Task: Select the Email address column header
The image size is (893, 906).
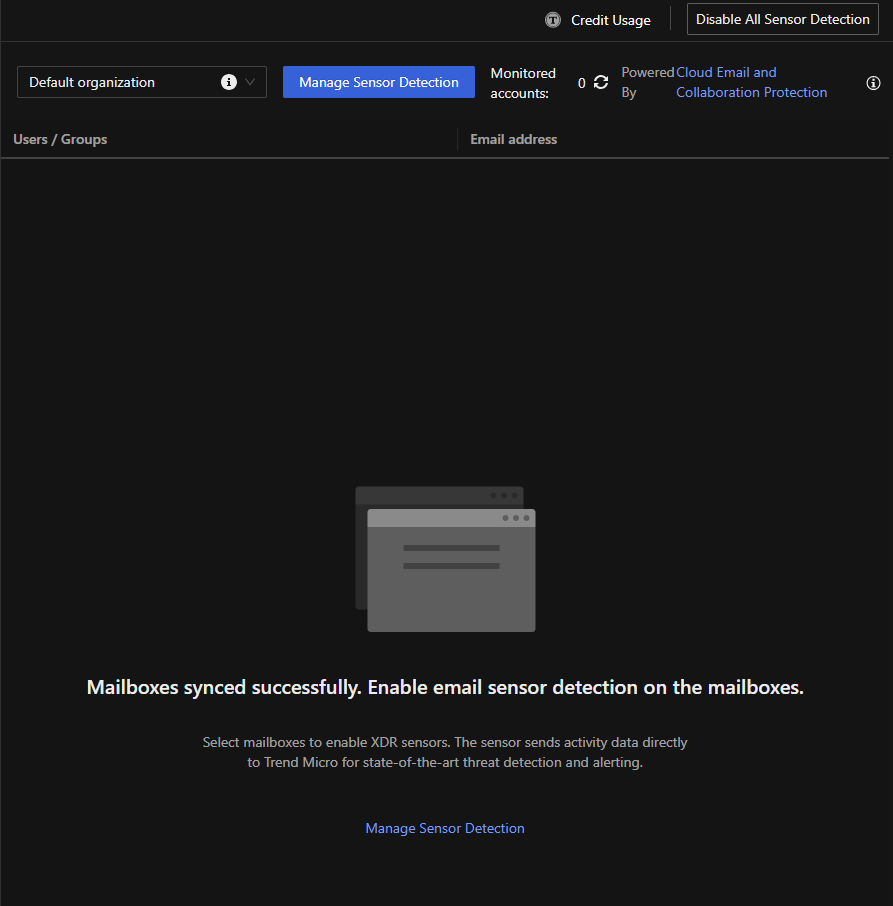Action: pos(514,139)
